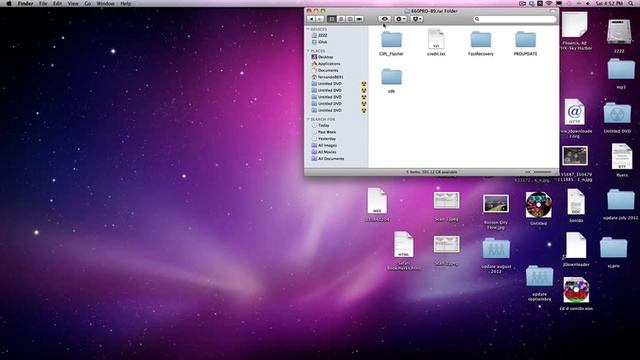
Task: Open the Window menu
Action: [105, 3]
